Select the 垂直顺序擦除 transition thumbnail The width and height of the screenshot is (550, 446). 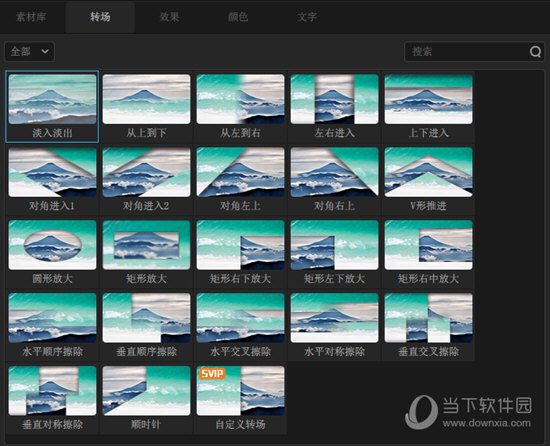[x=146, y=318]
